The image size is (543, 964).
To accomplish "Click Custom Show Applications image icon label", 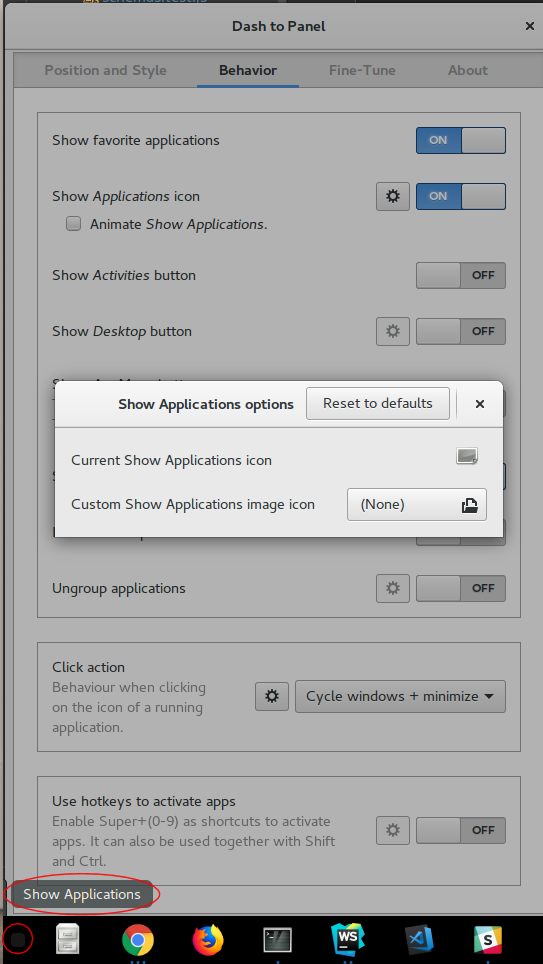I will click(193, 505).
